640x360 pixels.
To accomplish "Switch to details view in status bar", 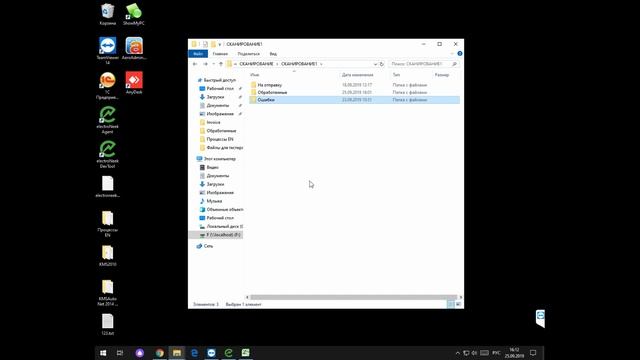I will click(451, 304).
